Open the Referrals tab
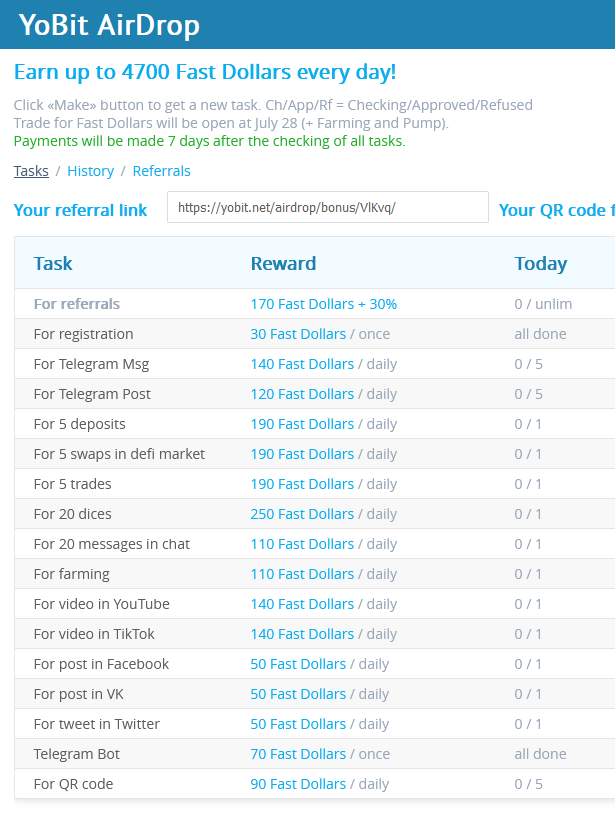 [161, 171]
